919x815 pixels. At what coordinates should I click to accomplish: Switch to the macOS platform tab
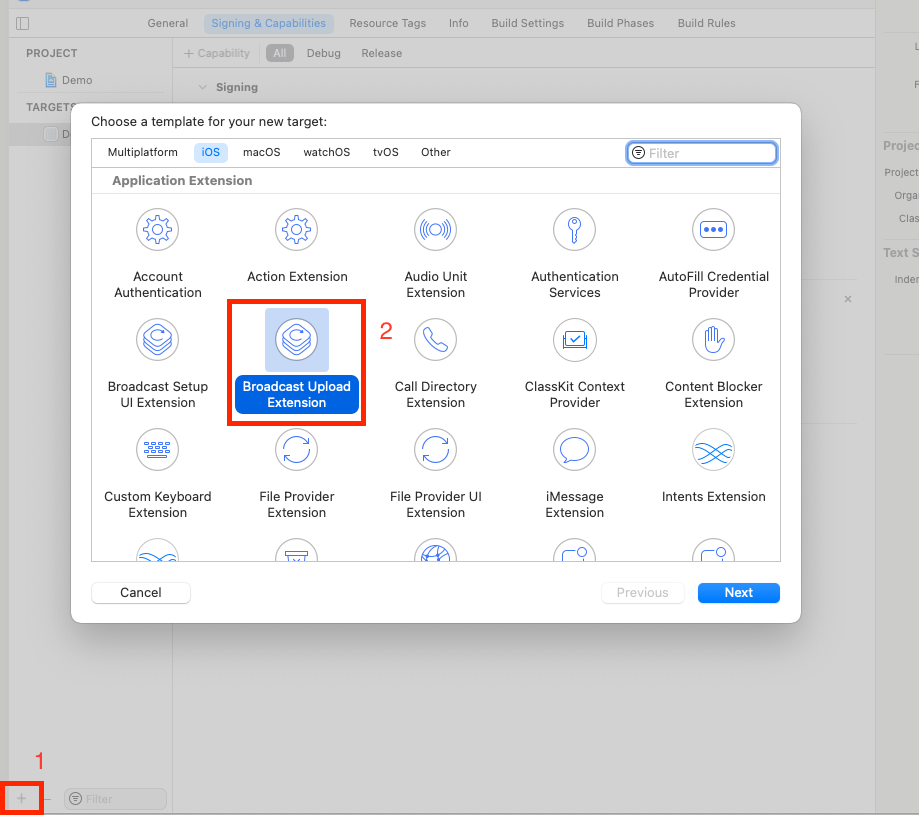pyautogui.click(x=261, y=152)
